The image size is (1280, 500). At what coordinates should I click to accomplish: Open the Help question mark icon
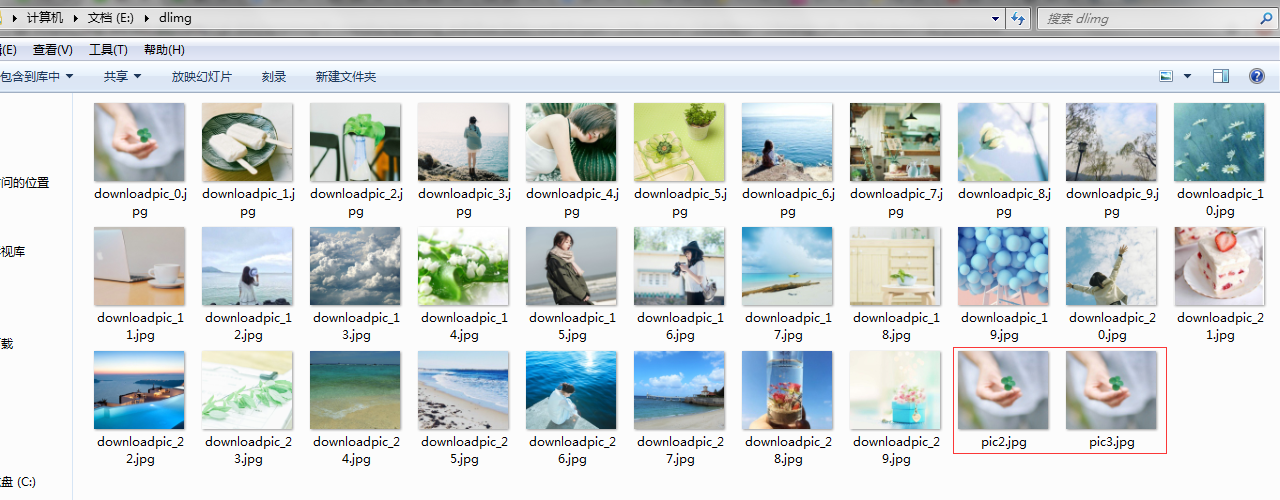(1256, 76)
